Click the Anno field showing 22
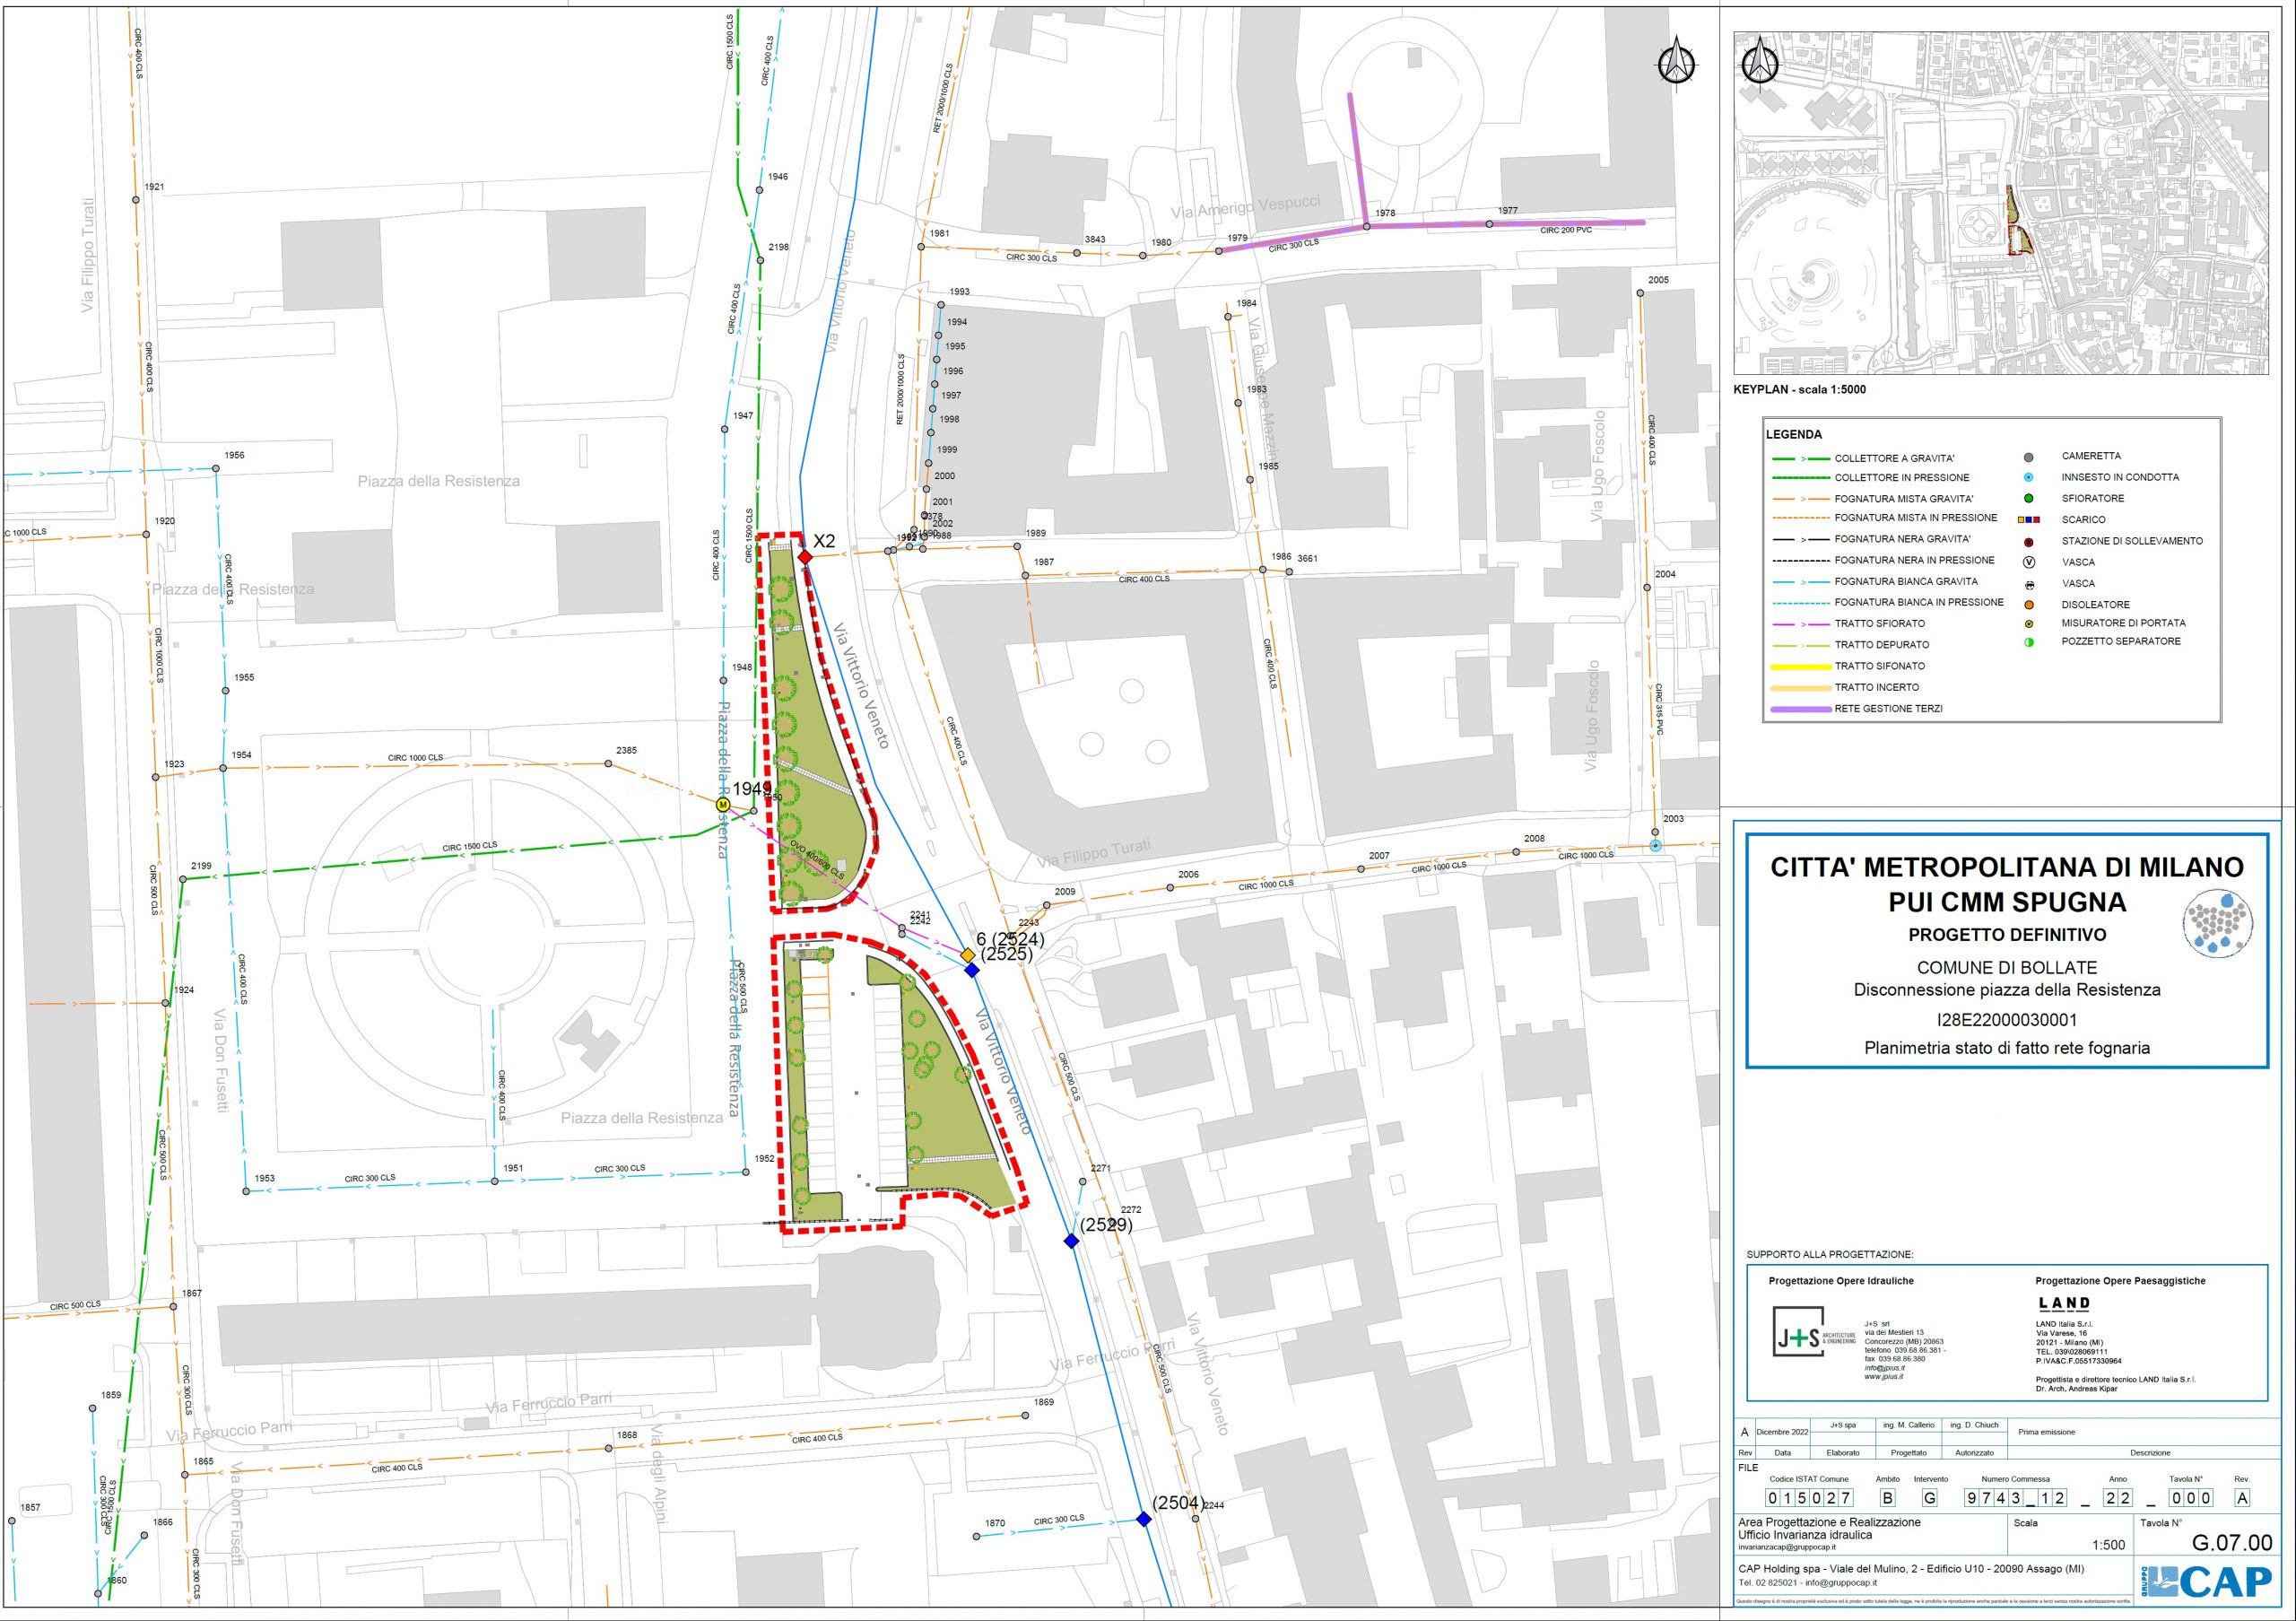The width and height of the screenshot is (2296, 1621). (x=2117, y=1498)
